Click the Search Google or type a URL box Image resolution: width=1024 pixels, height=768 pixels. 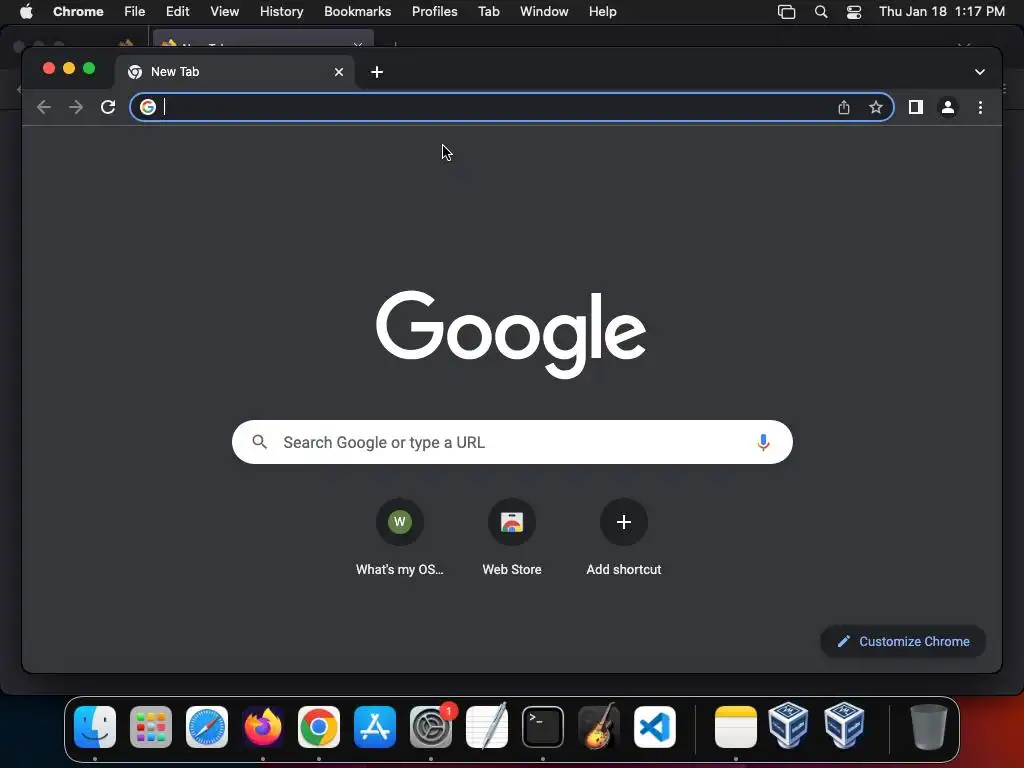pyautogui.click(x=512, y=442)
